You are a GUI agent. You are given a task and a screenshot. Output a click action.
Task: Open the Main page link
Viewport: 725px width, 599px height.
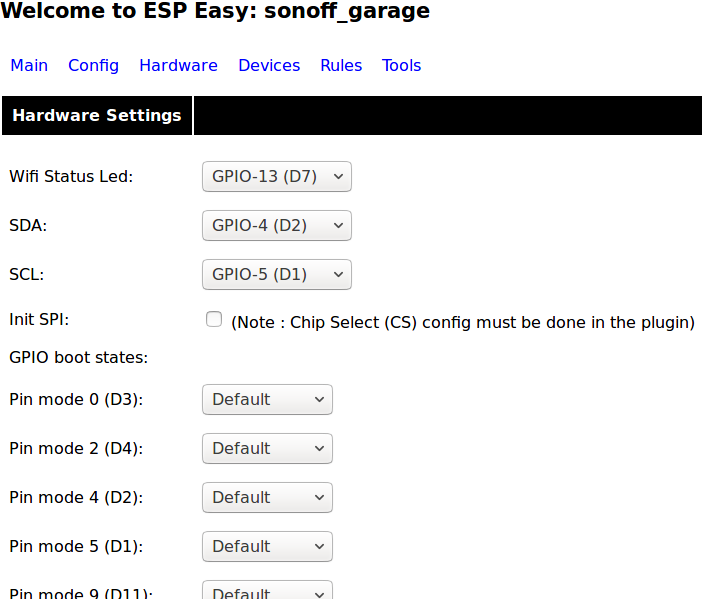(29, 66)
